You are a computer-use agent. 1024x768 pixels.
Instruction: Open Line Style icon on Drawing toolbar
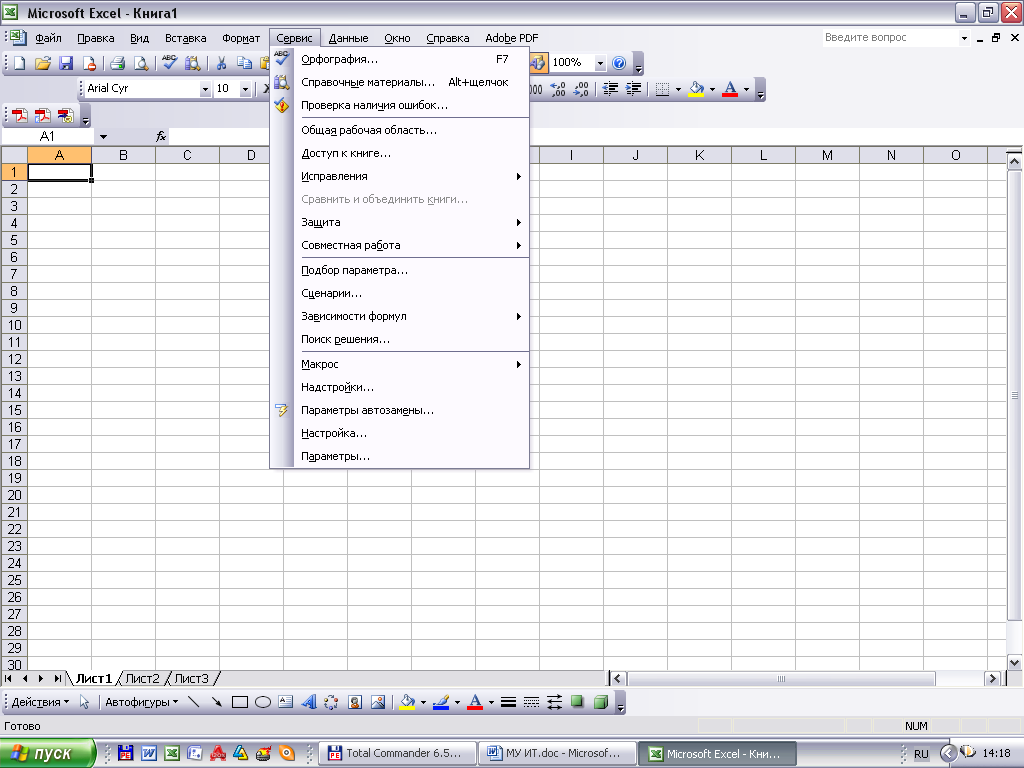point(508,702)
